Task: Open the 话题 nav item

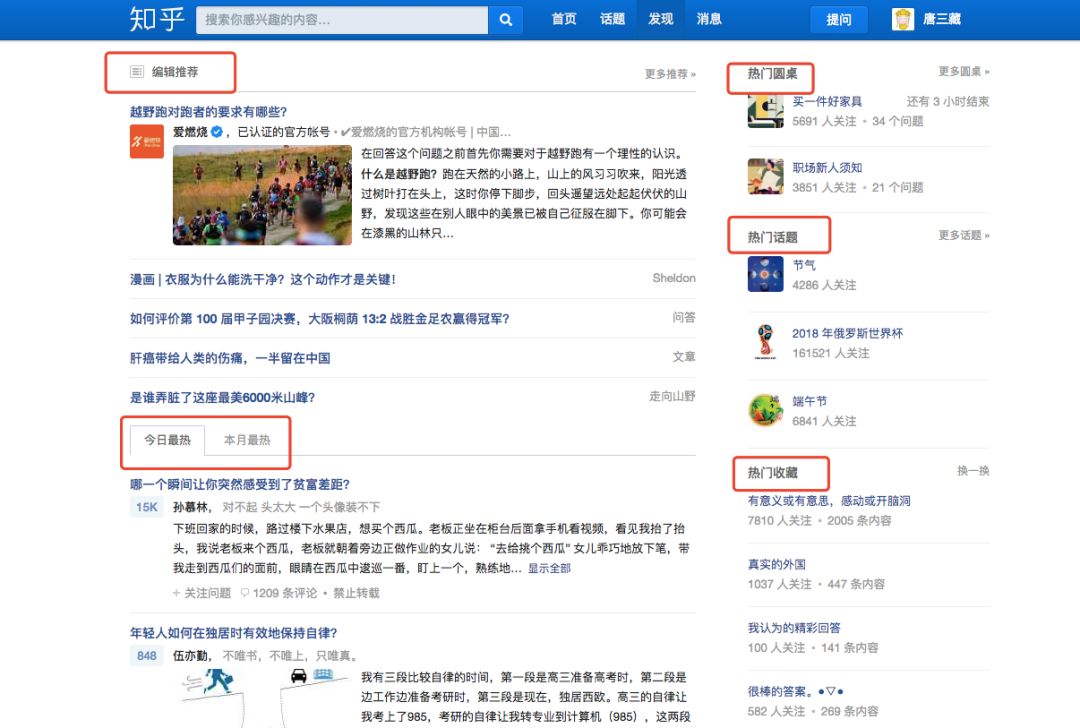Action: pos(612,19)
